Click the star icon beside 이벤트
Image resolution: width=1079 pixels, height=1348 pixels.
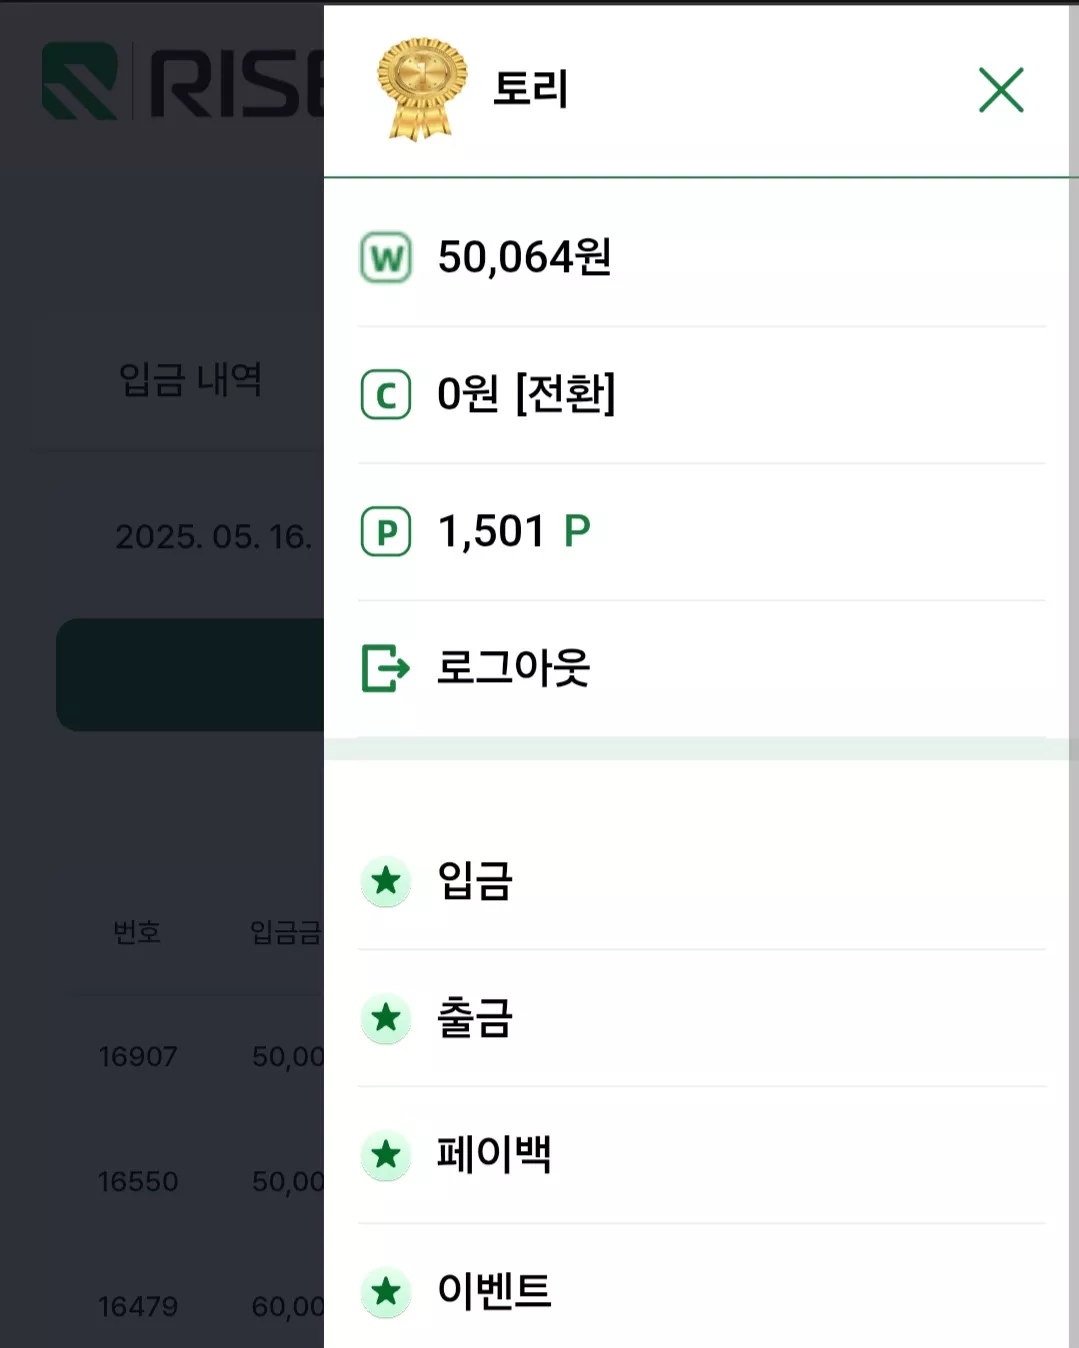coord(386,1292)
